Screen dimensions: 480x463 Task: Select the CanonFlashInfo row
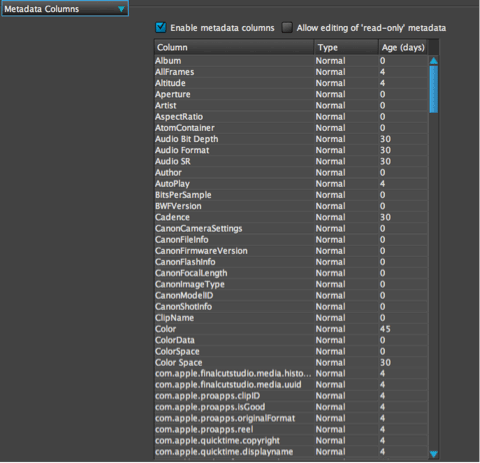[x=291, y=262]
